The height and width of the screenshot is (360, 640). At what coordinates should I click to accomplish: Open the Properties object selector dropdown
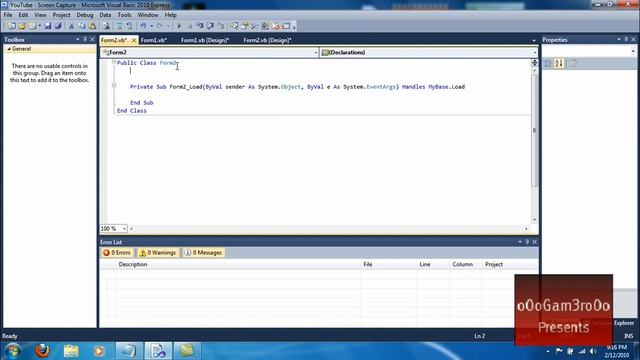tap(633, 51)
